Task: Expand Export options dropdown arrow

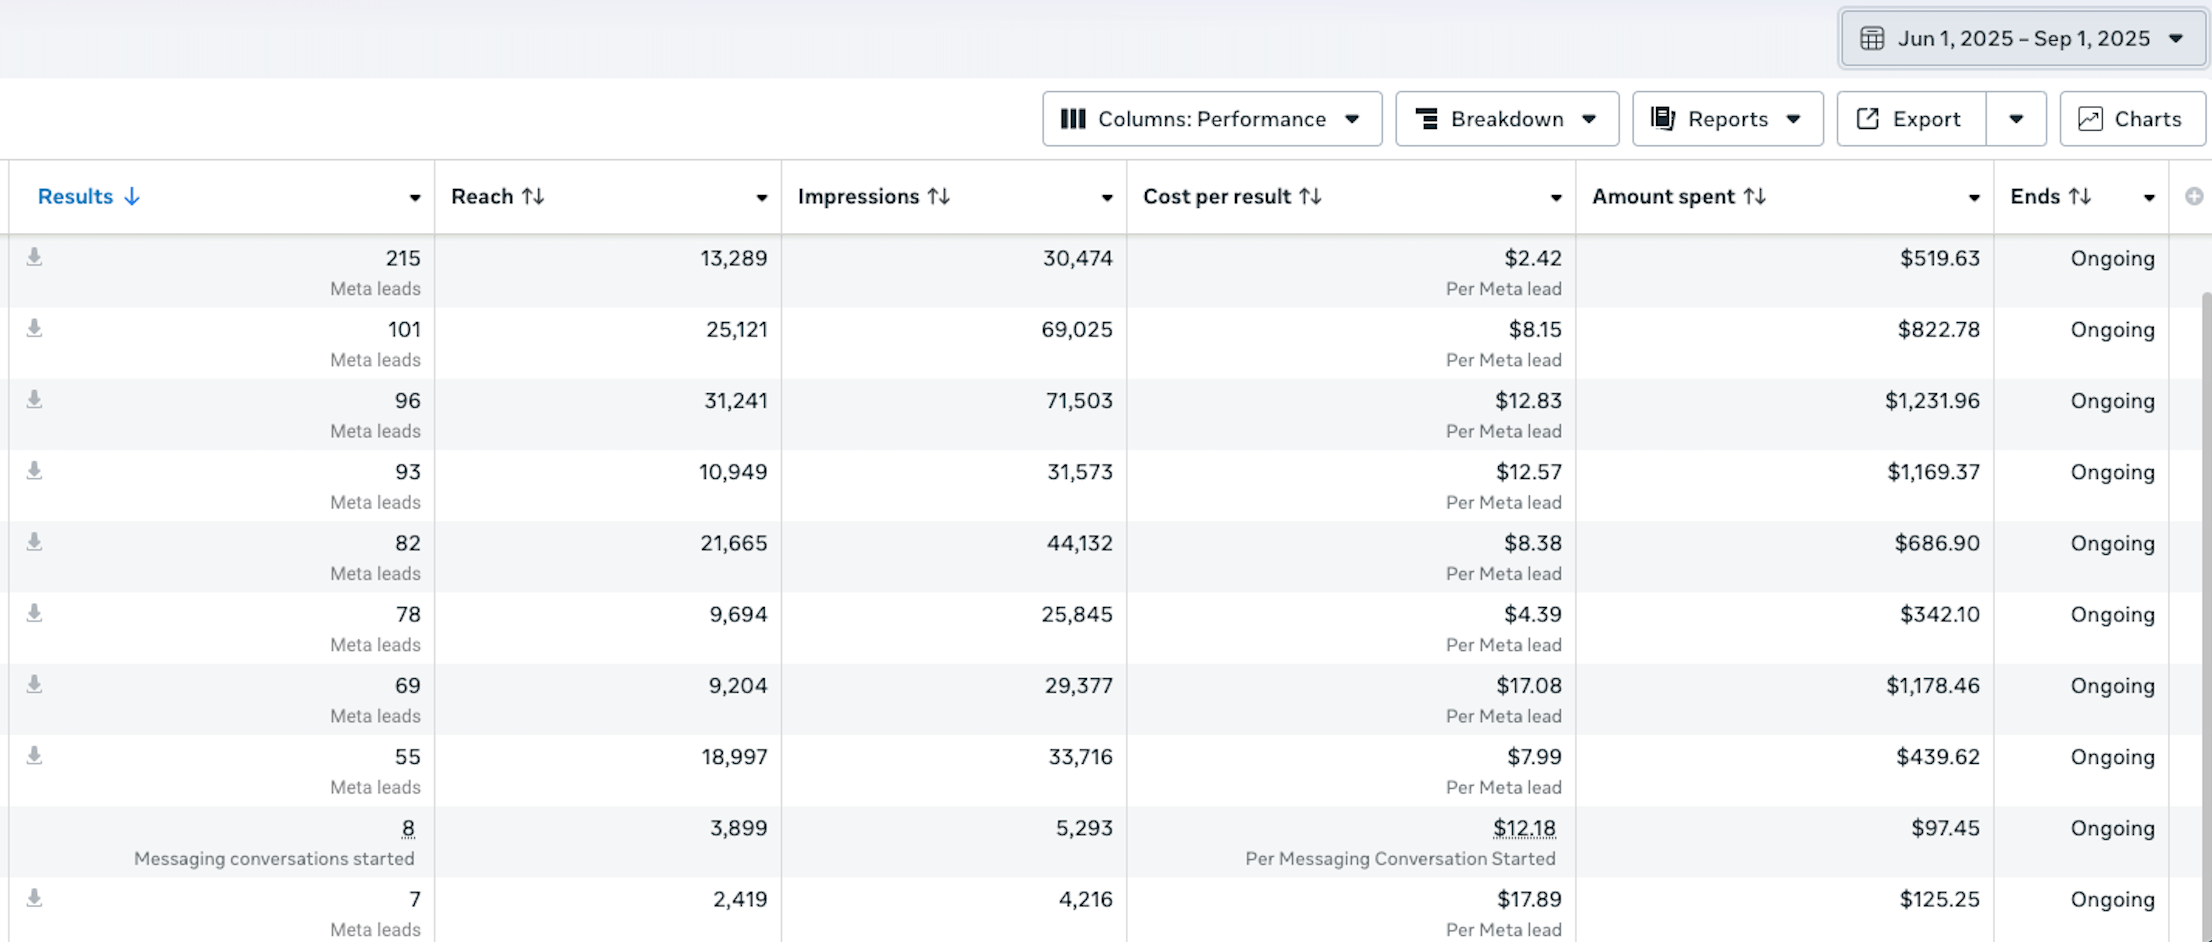Action: (2016, 119)
